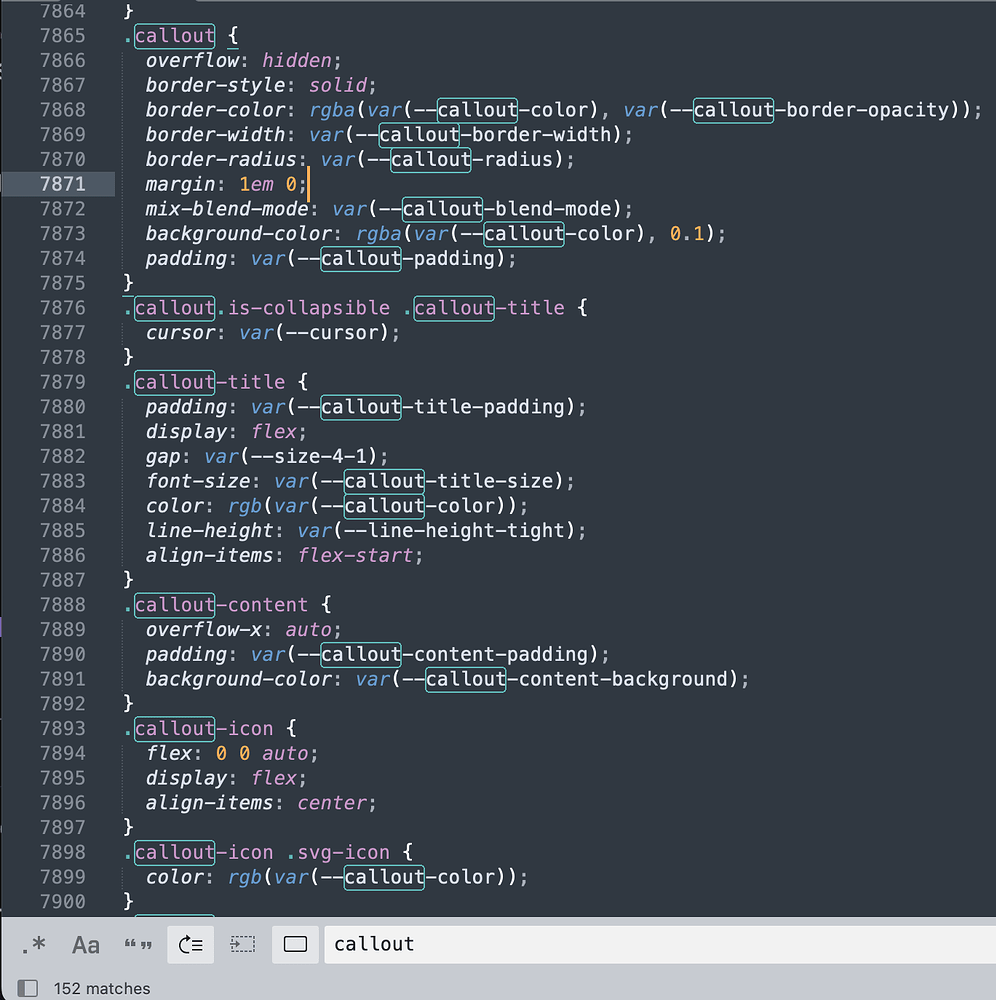Viewport: 996px width, 1000px height.
Task: Select the 'callout-title' selector on line 7879
Action: pyautogui.click(x=206, y=382)
